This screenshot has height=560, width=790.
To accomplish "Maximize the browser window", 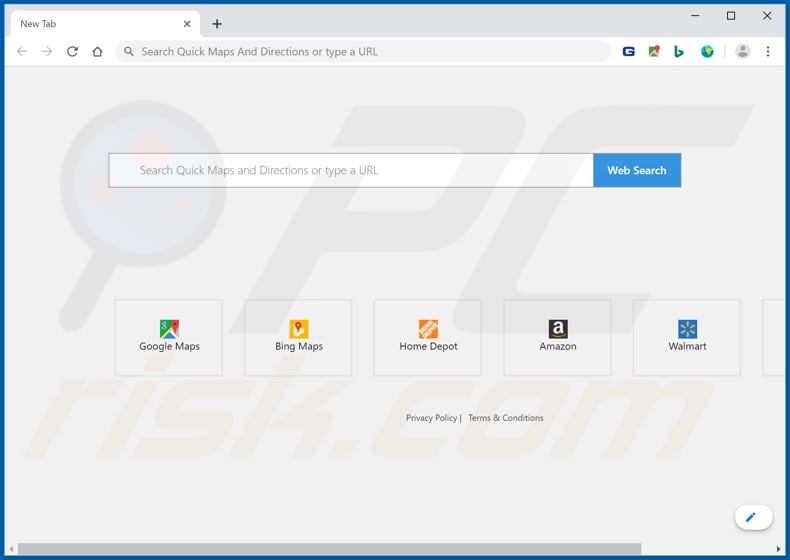I will pos(731,16).
